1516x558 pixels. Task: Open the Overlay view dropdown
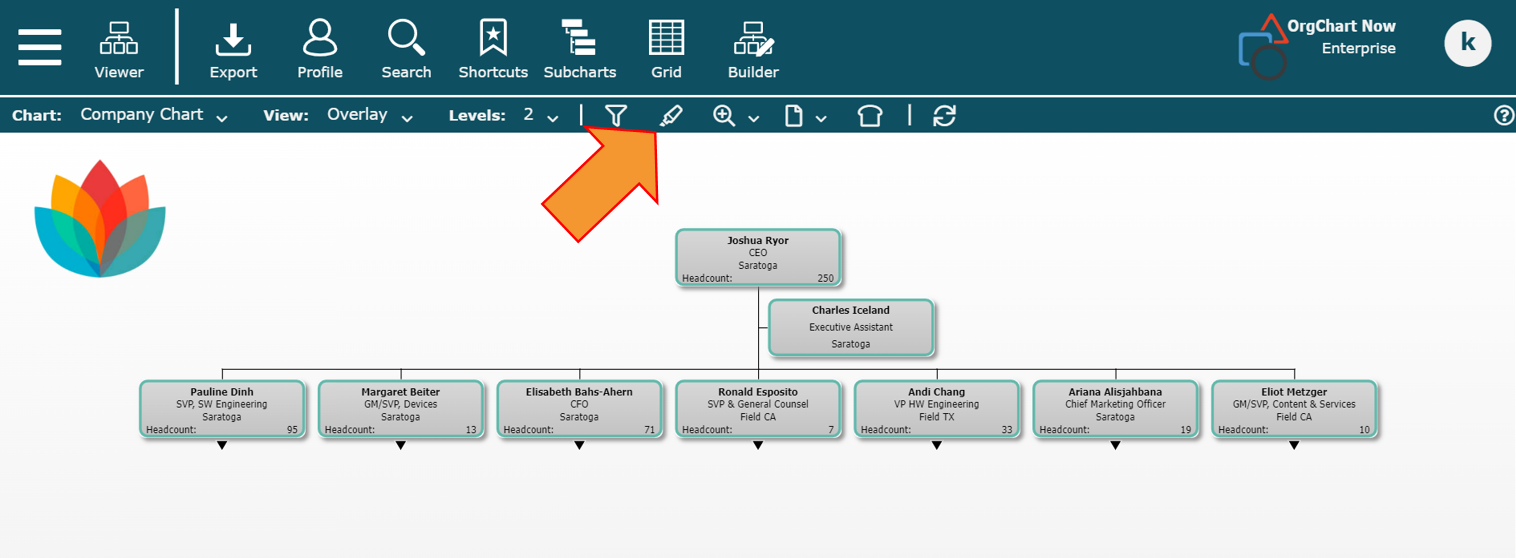pyautogui.click(x=369, y=116)
